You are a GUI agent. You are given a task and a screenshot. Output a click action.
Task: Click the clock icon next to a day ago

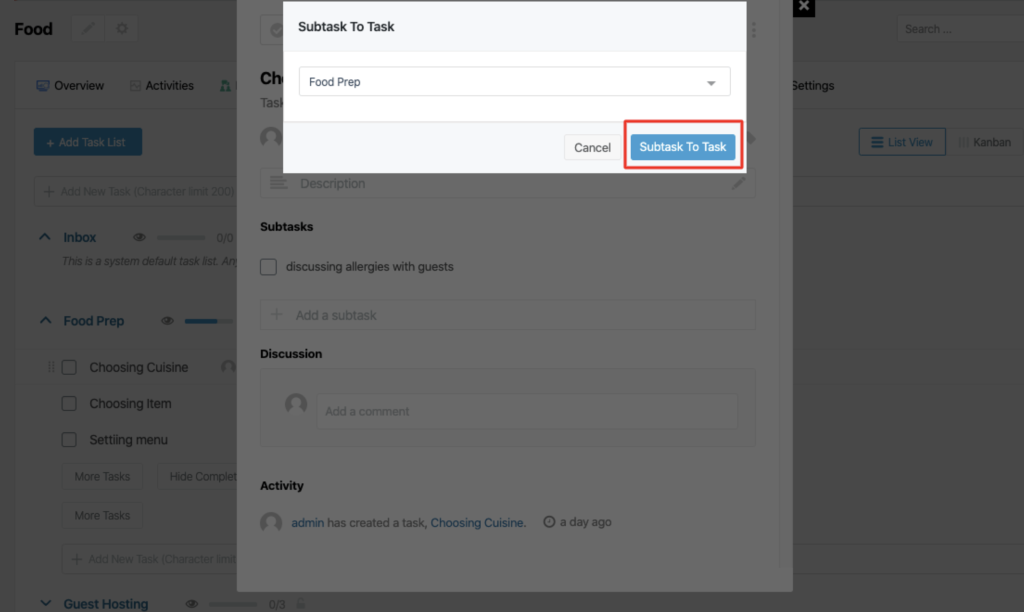click(549, 522)
